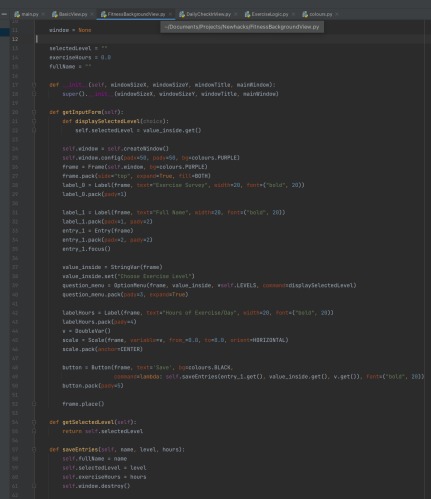Toggle fold marker at return self.selectedLevel

tap(34, 431)
